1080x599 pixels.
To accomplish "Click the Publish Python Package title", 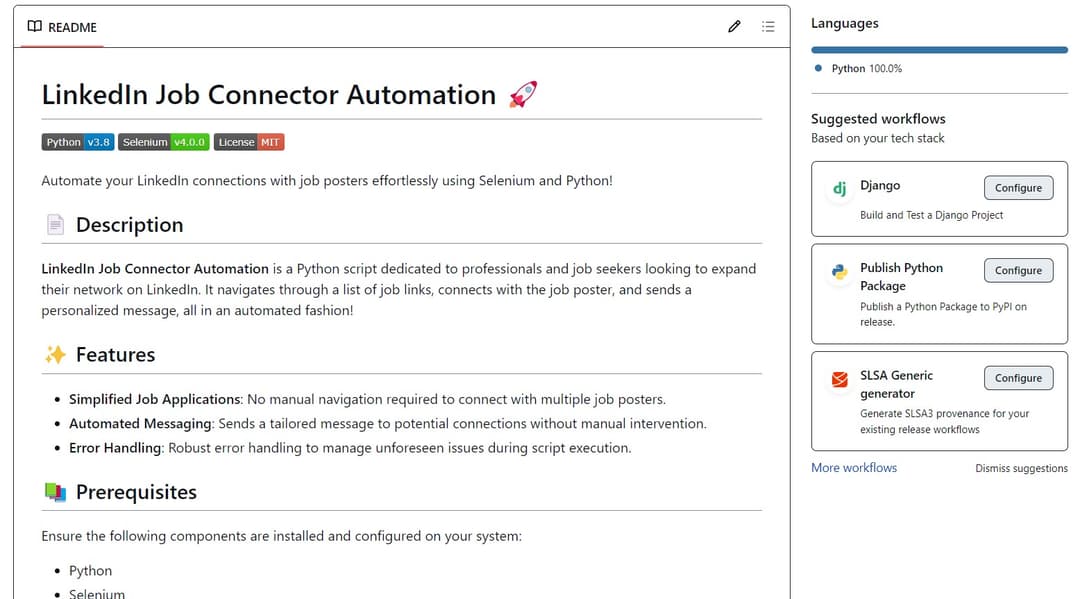I will coord(902,277).
